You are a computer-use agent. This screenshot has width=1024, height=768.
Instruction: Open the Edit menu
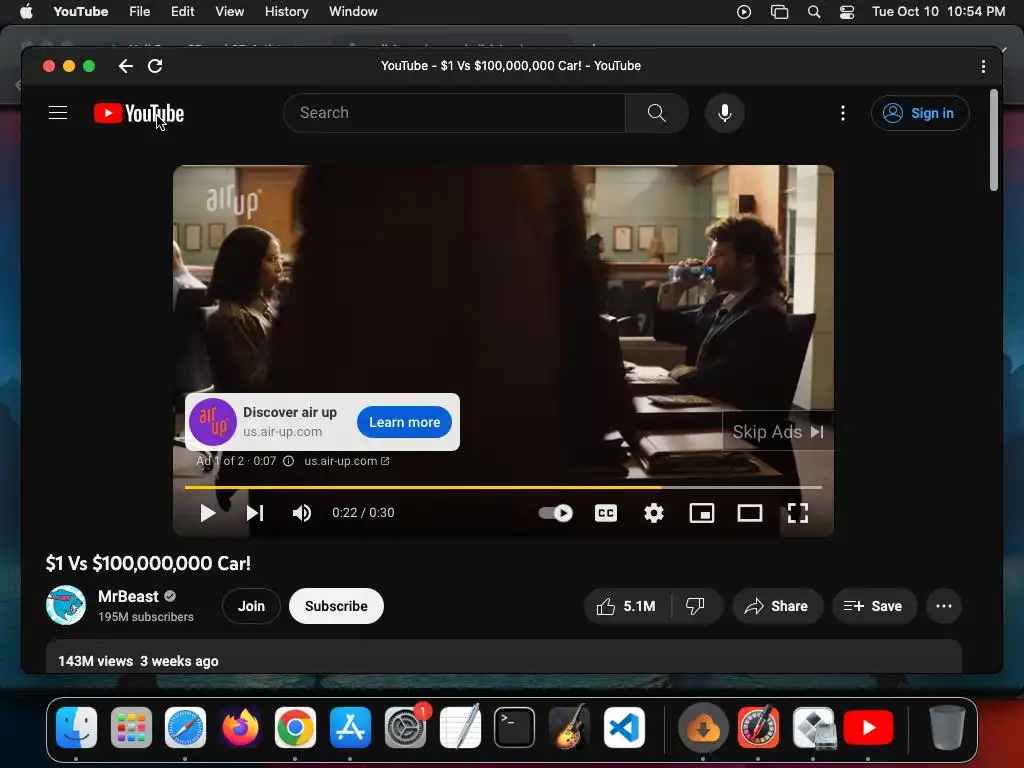[182, 12]
